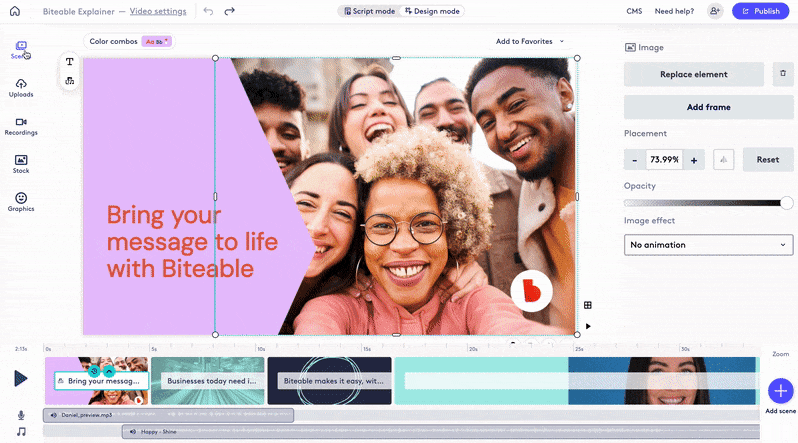Viewport: 798px width, 443px height.
Task: Delete element with the trash icon
Action: pos(783,74)
